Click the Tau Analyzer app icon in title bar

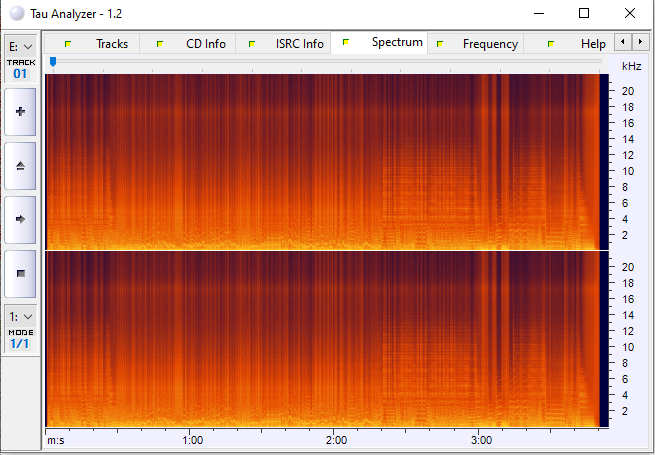coord(17,13)
